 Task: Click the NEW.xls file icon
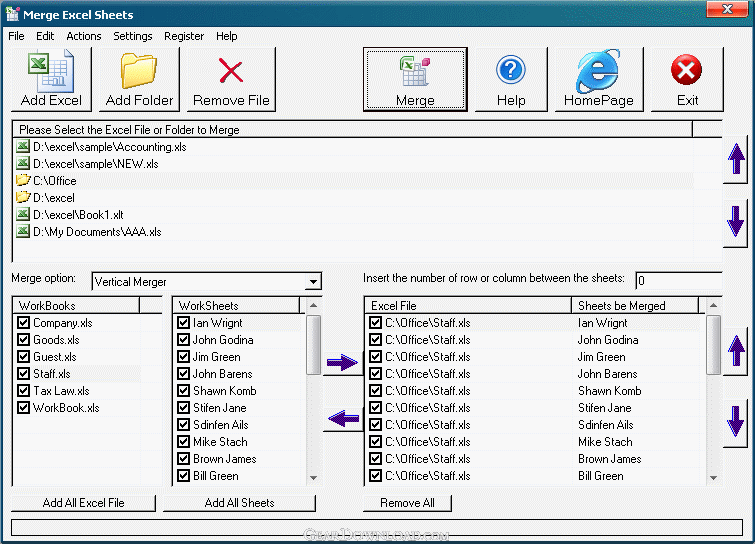(x=23, y=163)
